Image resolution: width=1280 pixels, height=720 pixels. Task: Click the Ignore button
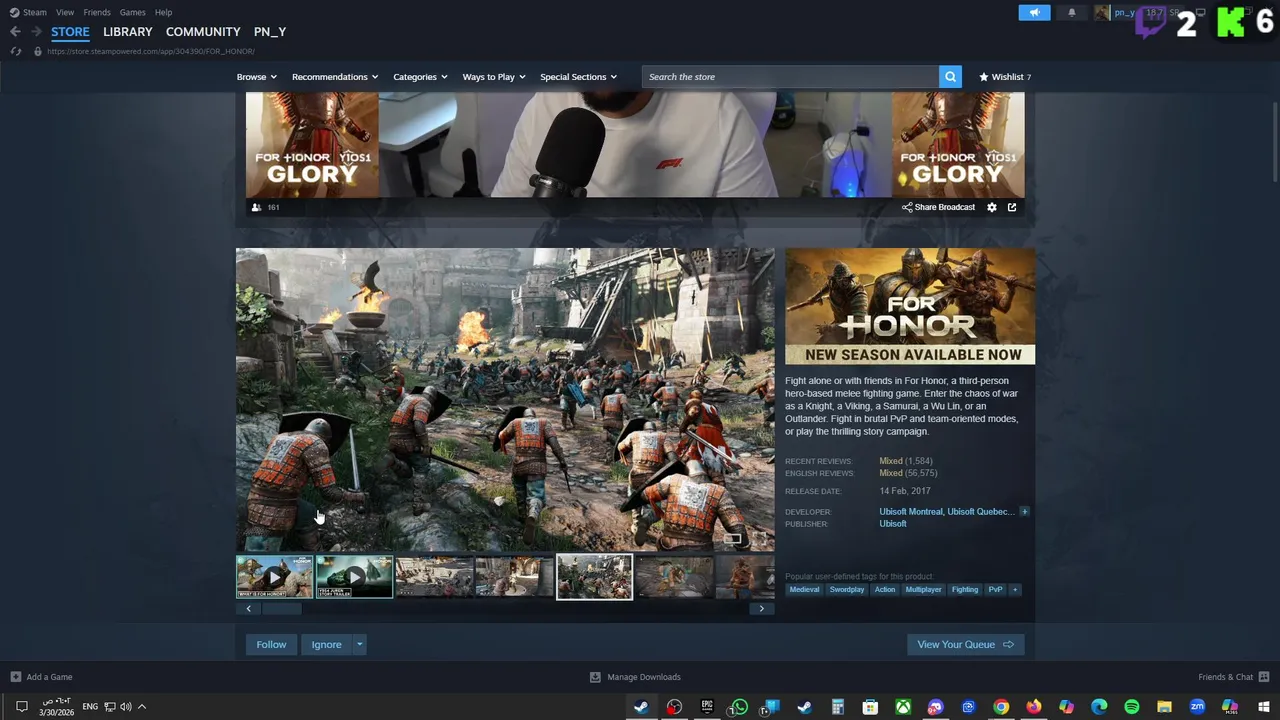click(326, 645)
